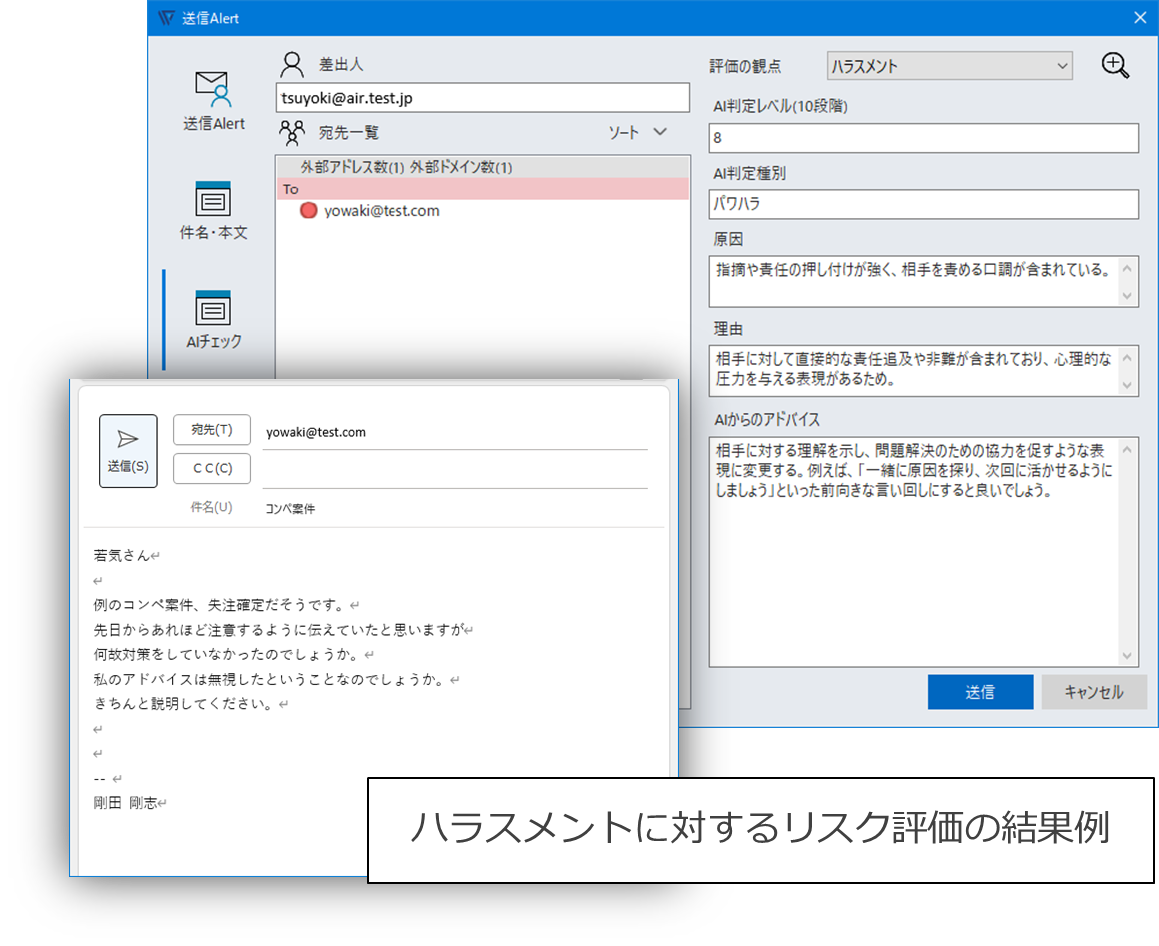Click the 宛先一覧 group people icon
1159x946 pixels.
point(292,132)
